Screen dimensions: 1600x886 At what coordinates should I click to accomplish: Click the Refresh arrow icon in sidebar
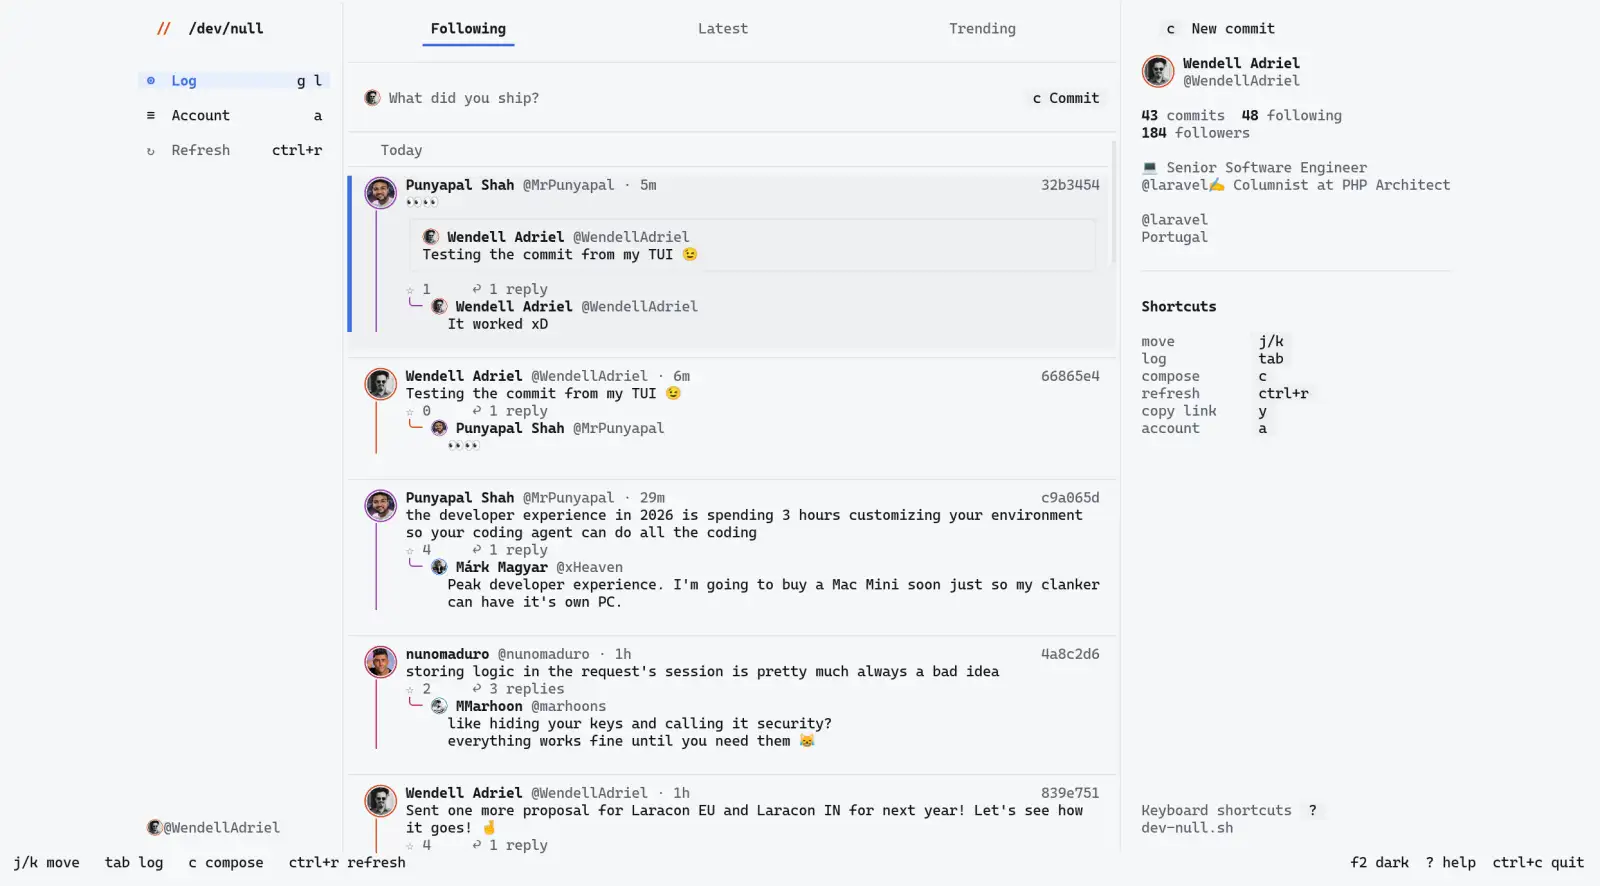(151, 151)
